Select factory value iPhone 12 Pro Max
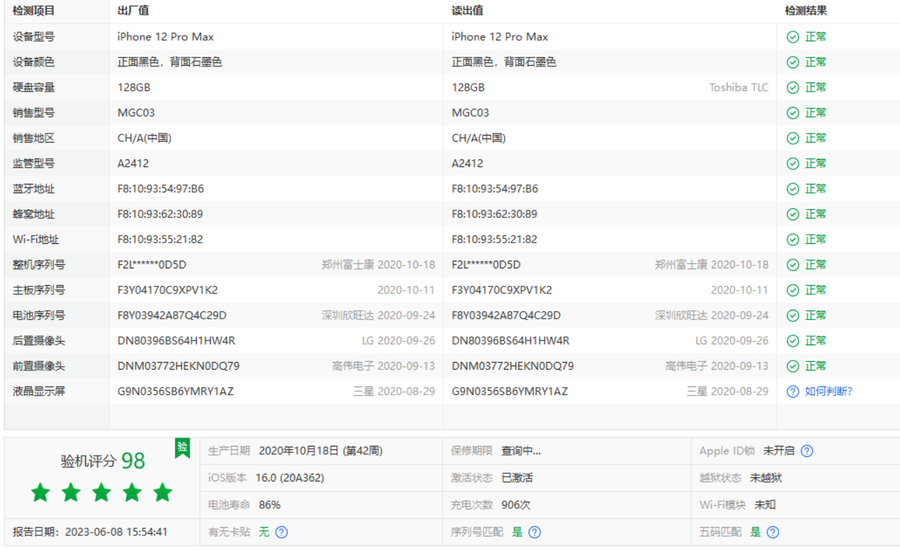 [165, 37]
